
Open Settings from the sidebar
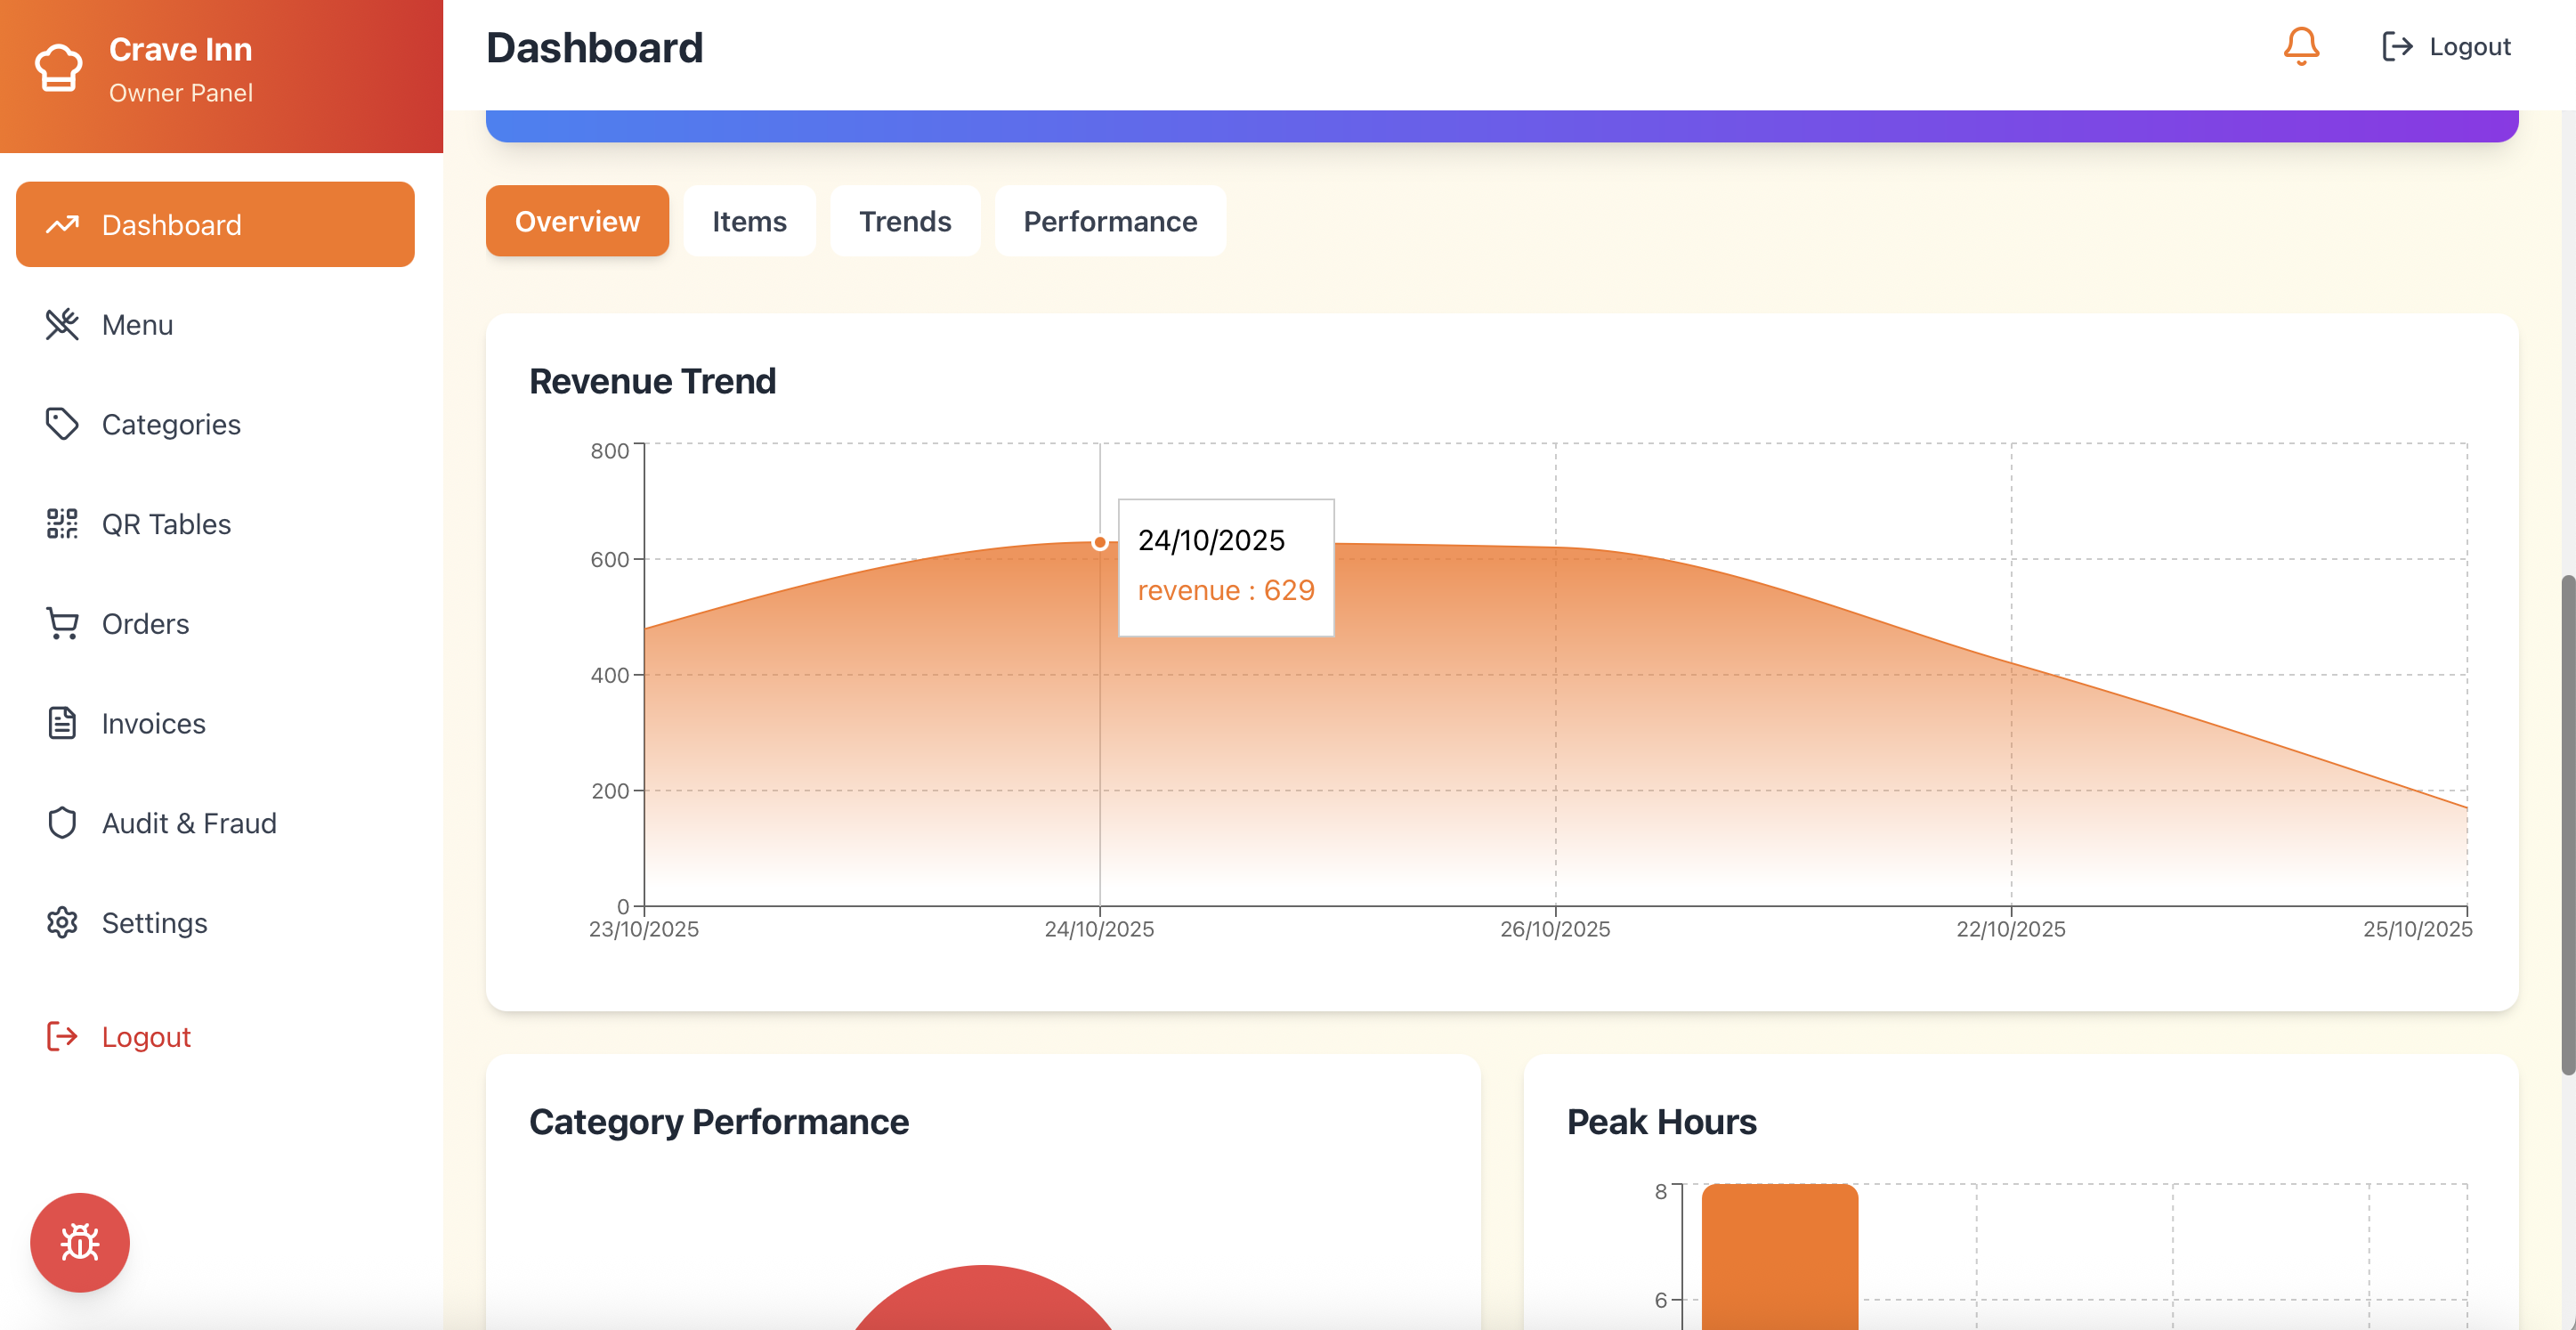(215, 922)
